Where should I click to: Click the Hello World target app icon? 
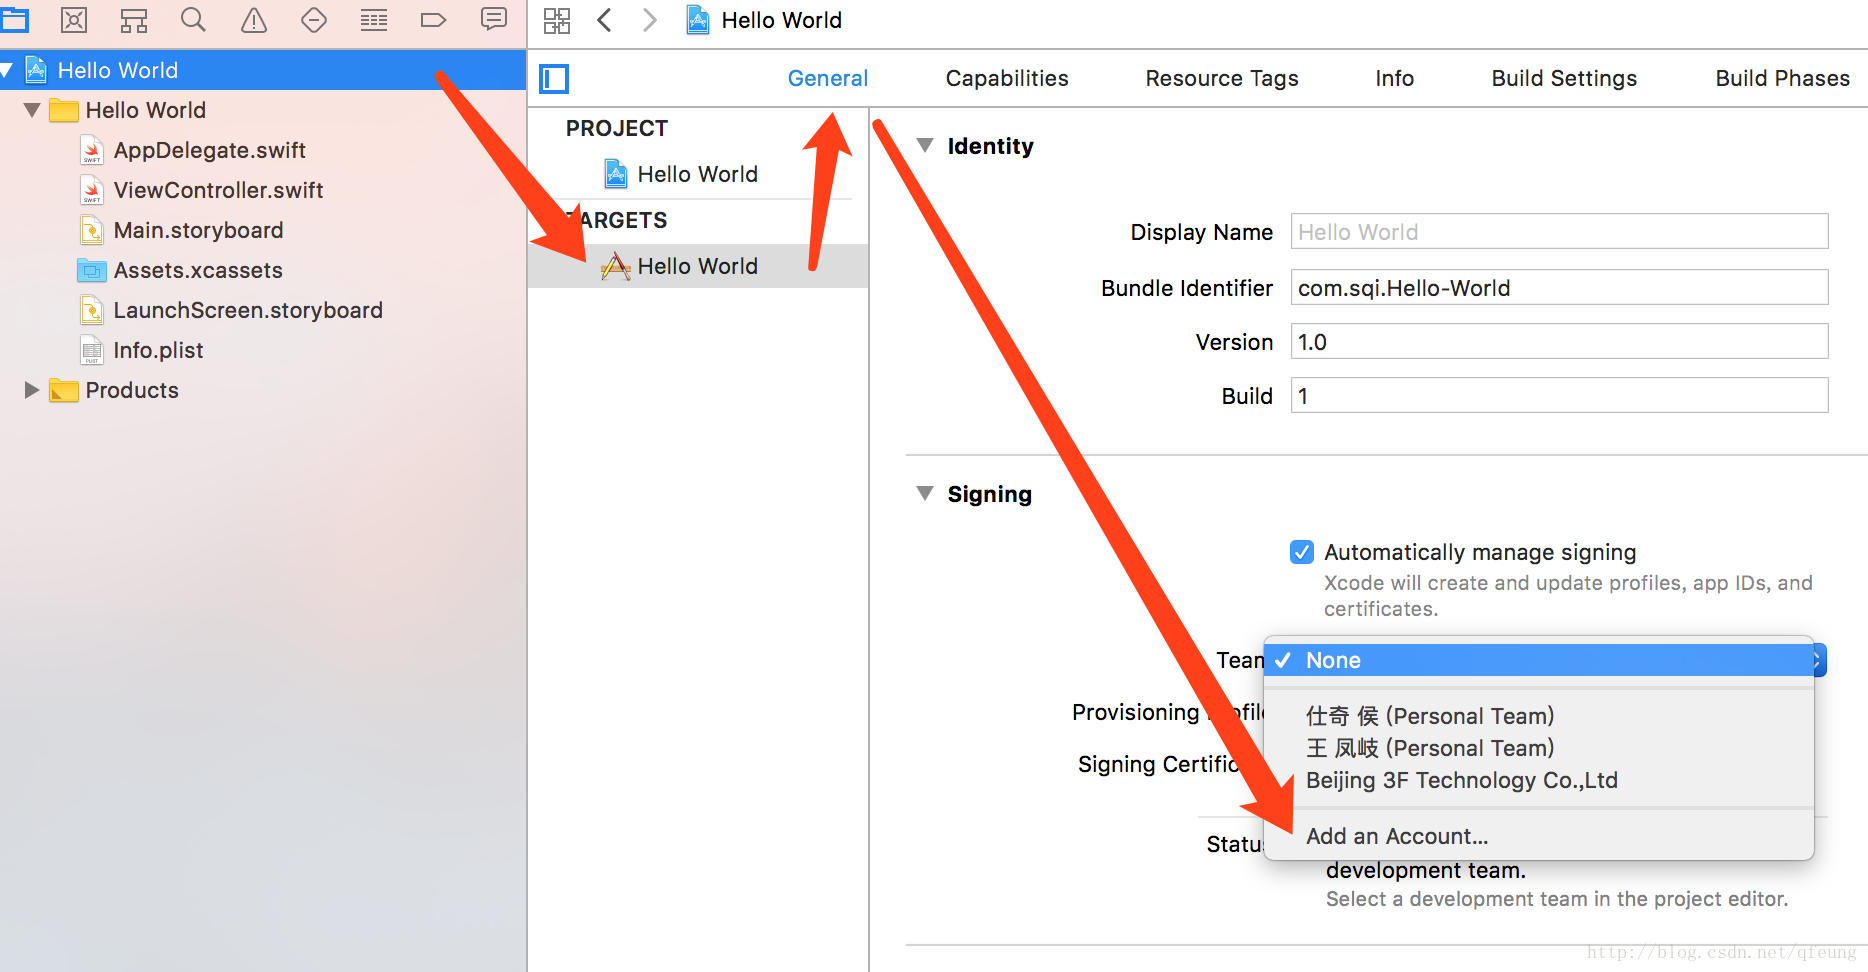point(616,266)
